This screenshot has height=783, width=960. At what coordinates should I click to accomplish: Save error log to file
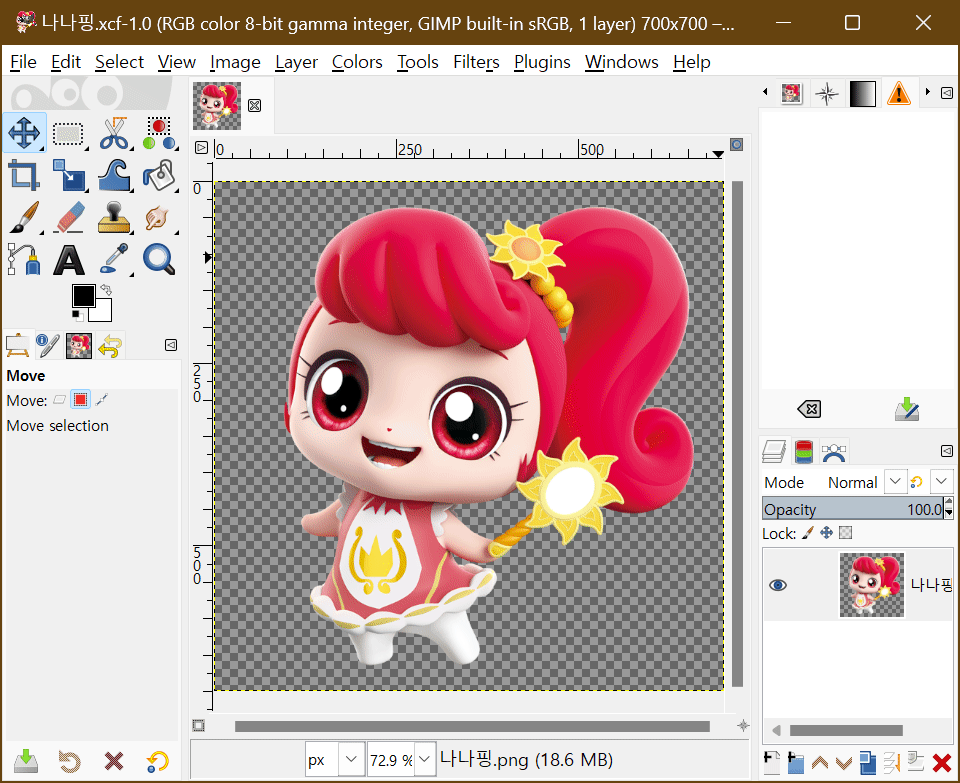pyautogui.click(x=907, y=409)
